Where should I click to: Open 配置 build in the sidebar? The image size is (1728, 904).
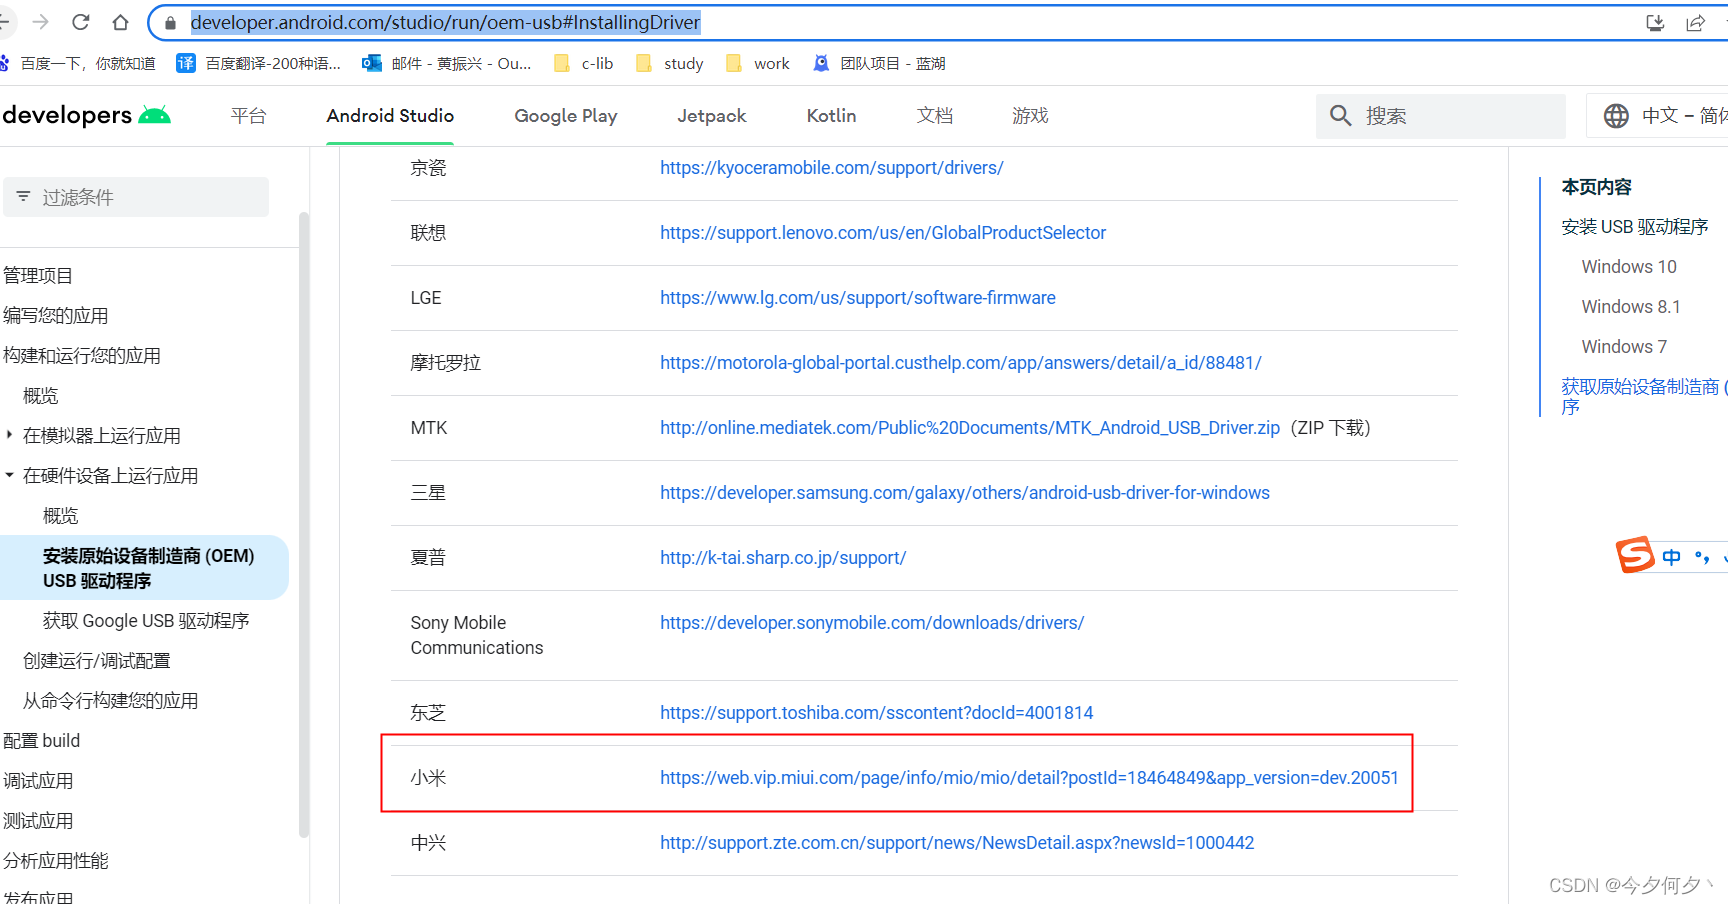[42, 740]
